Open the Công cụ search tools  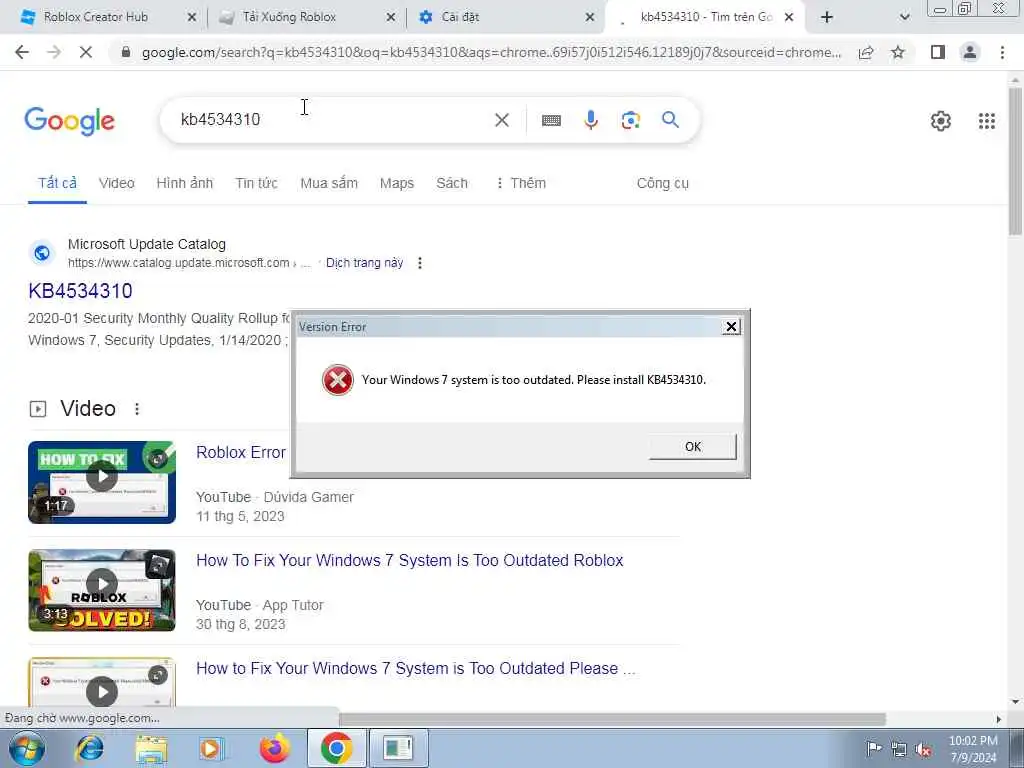point(662,184)
